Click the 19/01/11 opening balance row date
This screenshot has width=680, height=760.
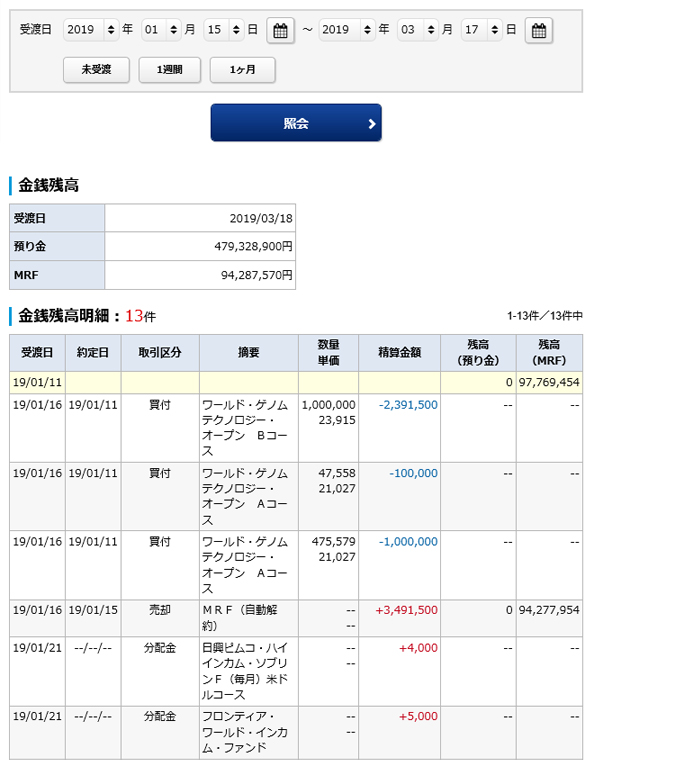[x=37, y=382]
